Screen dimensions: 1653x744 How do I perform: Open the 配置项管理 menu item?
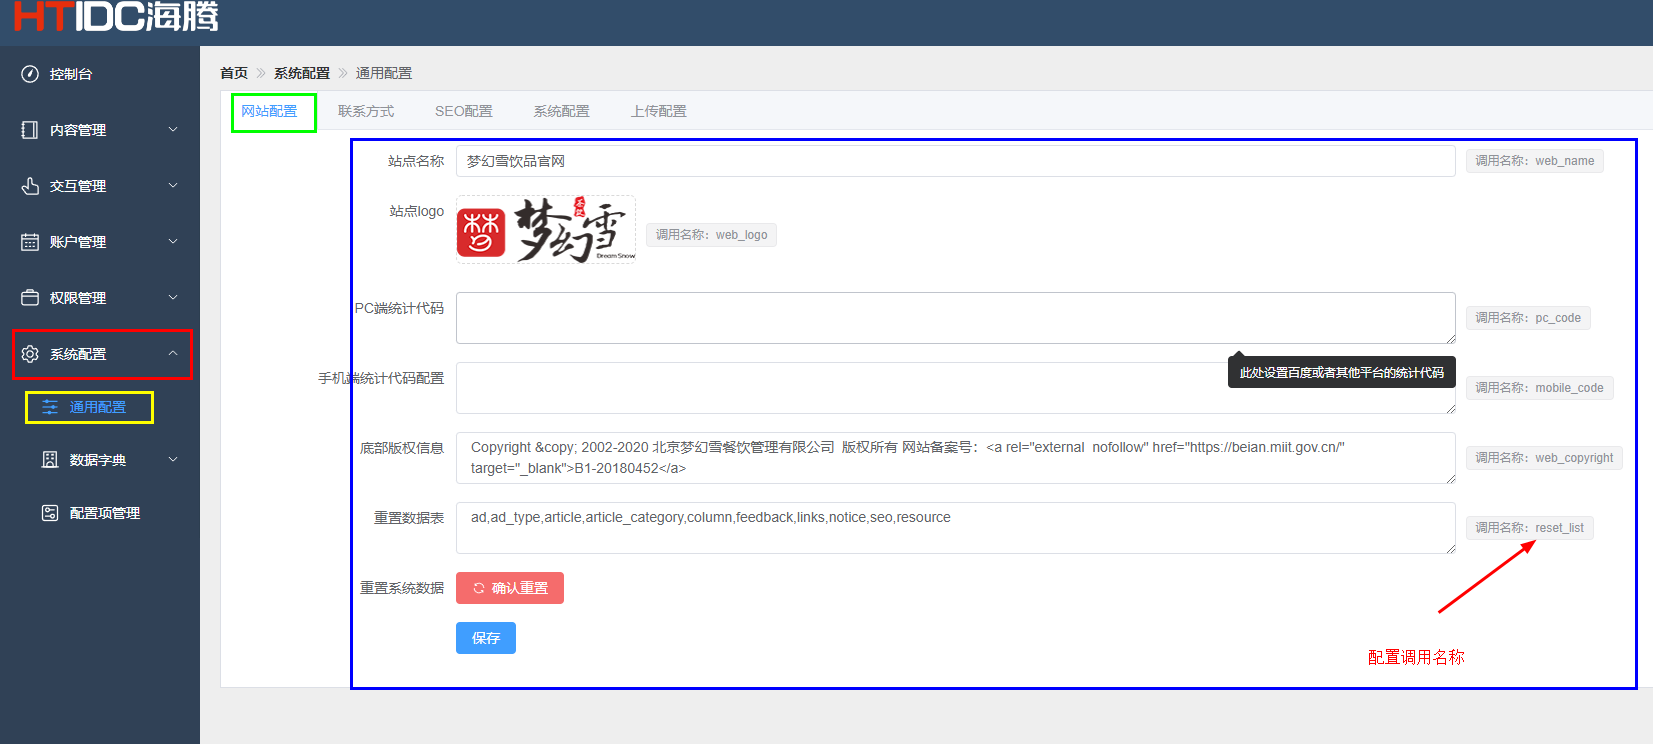pos(100,513)
